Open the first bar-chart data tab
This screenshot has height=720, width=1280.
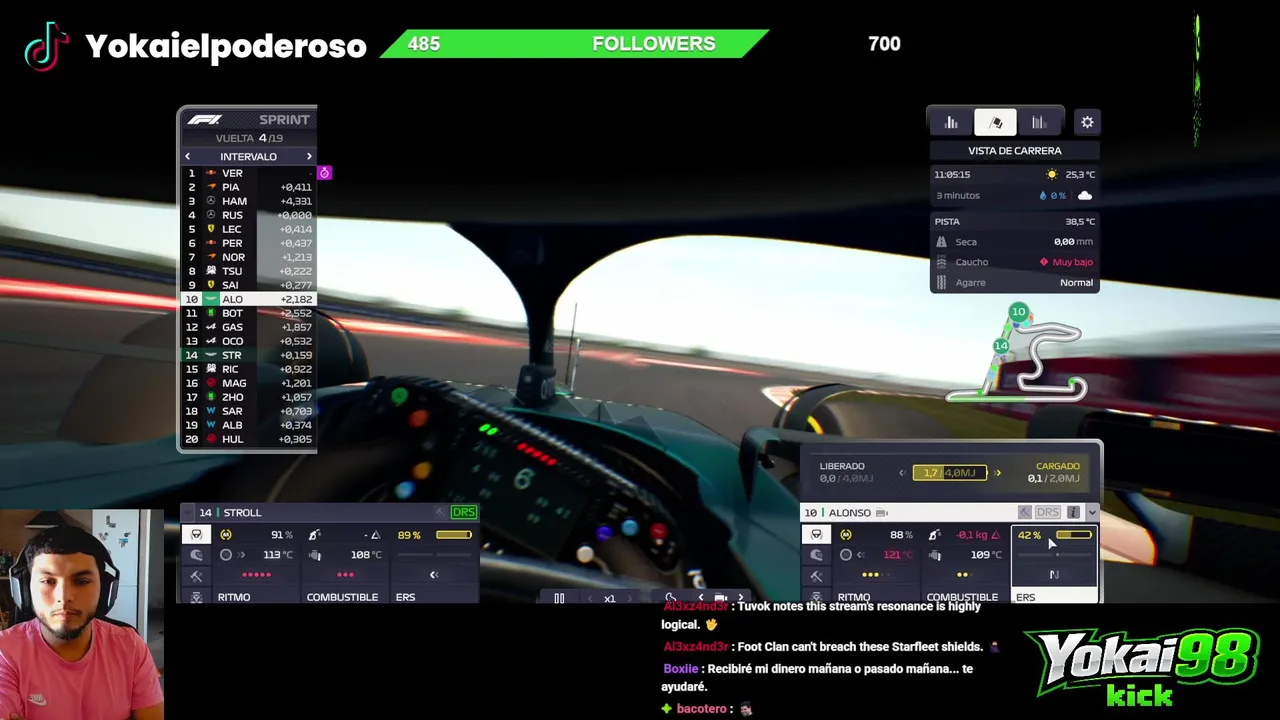tap(951, 122)
